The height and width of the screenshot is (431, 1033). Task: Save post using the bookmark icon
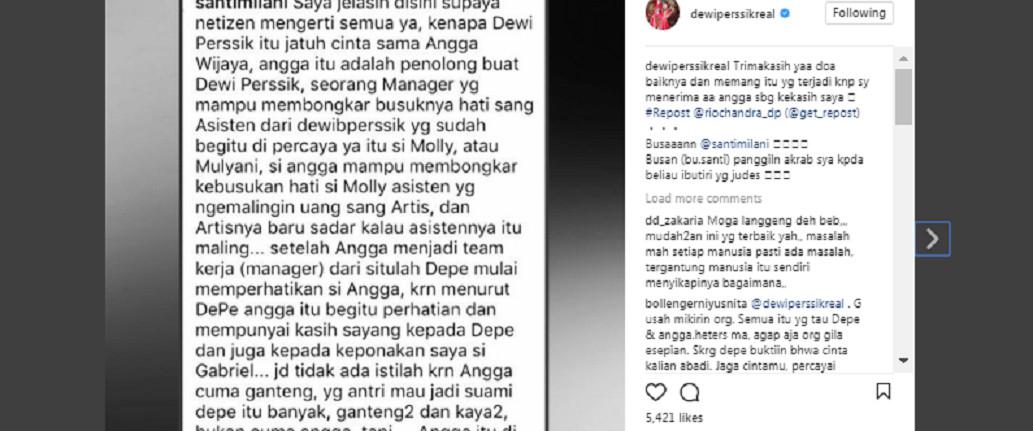883,391
